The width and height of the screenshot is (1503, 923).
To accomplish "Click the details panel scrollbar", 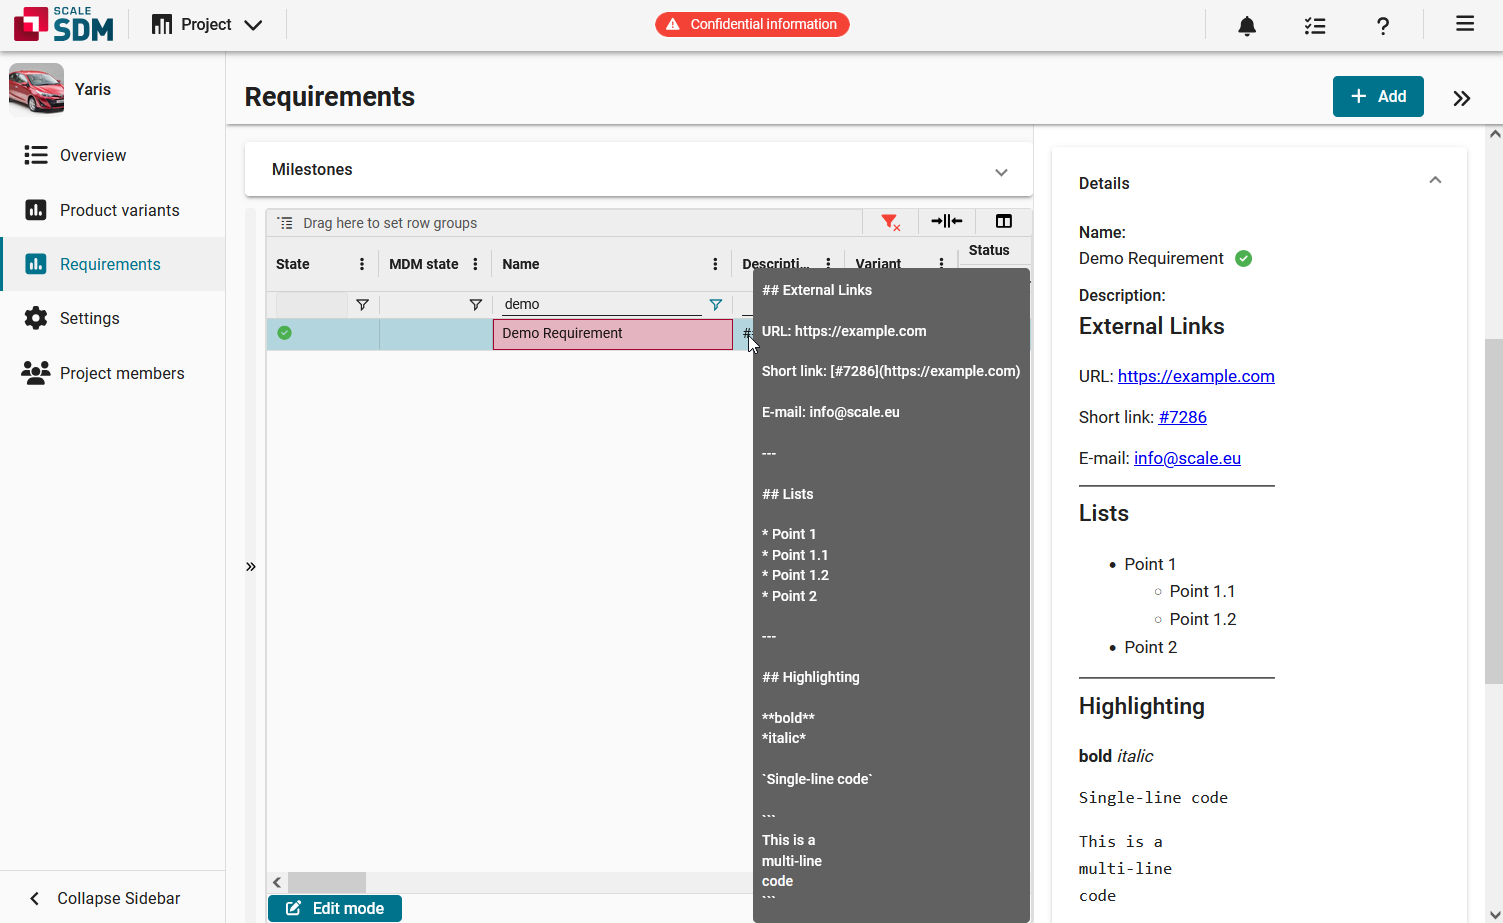I will [1494, 511].
